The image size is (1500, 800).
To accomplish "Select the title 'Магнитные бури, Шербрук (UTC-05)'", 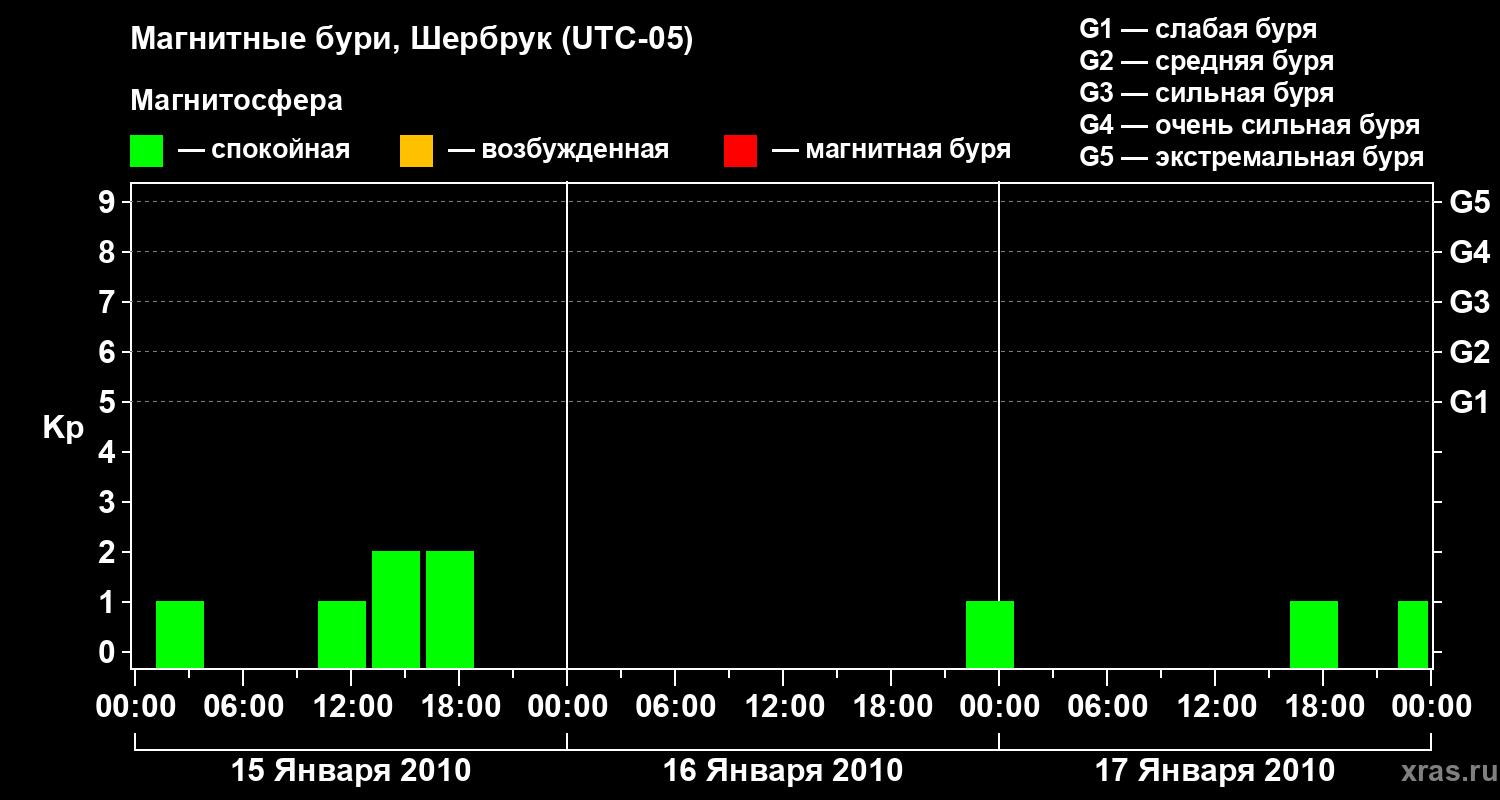I will click(x=412, y=40).
